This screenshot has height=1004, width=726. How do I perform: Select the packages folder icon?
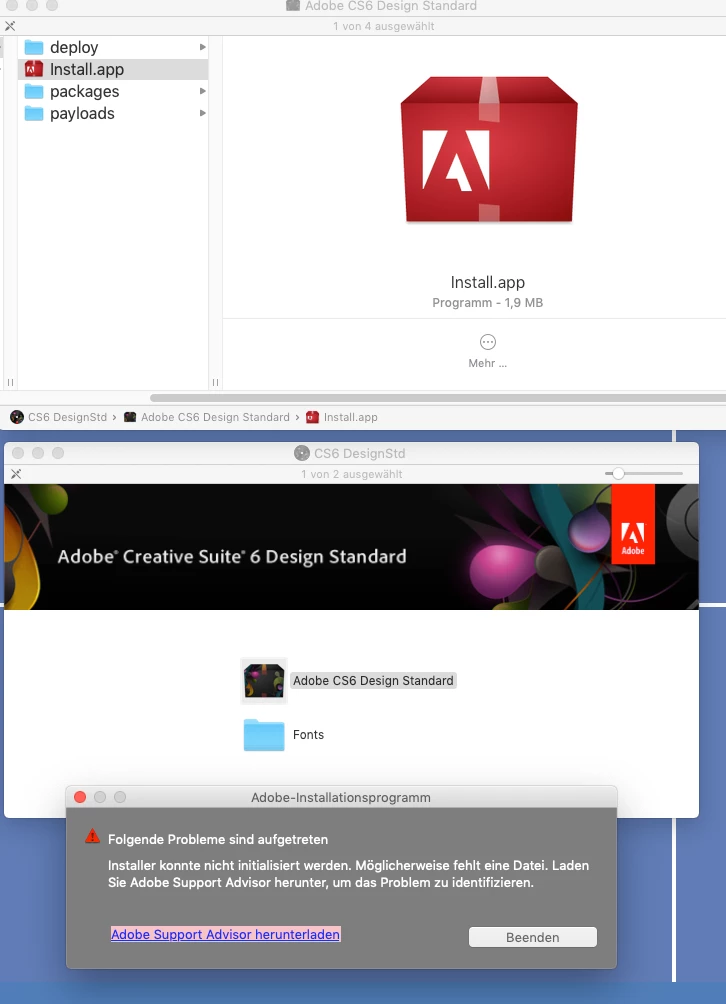coord(34,92)
